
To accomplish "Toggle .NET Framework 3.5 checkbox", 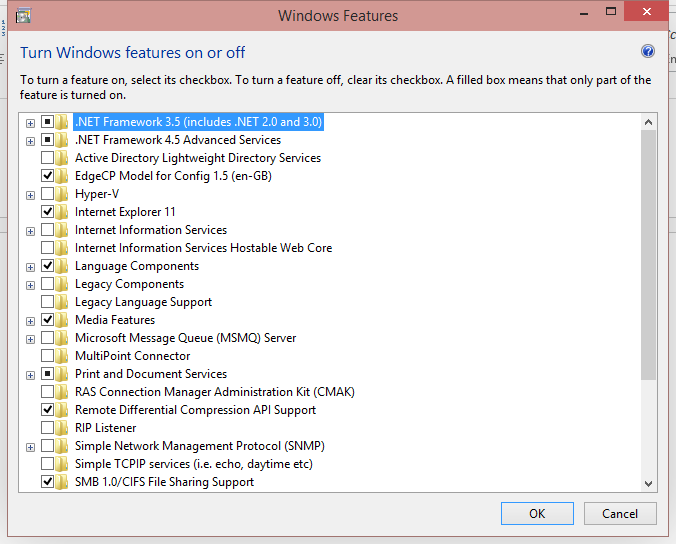I will [x=47, y=122].
